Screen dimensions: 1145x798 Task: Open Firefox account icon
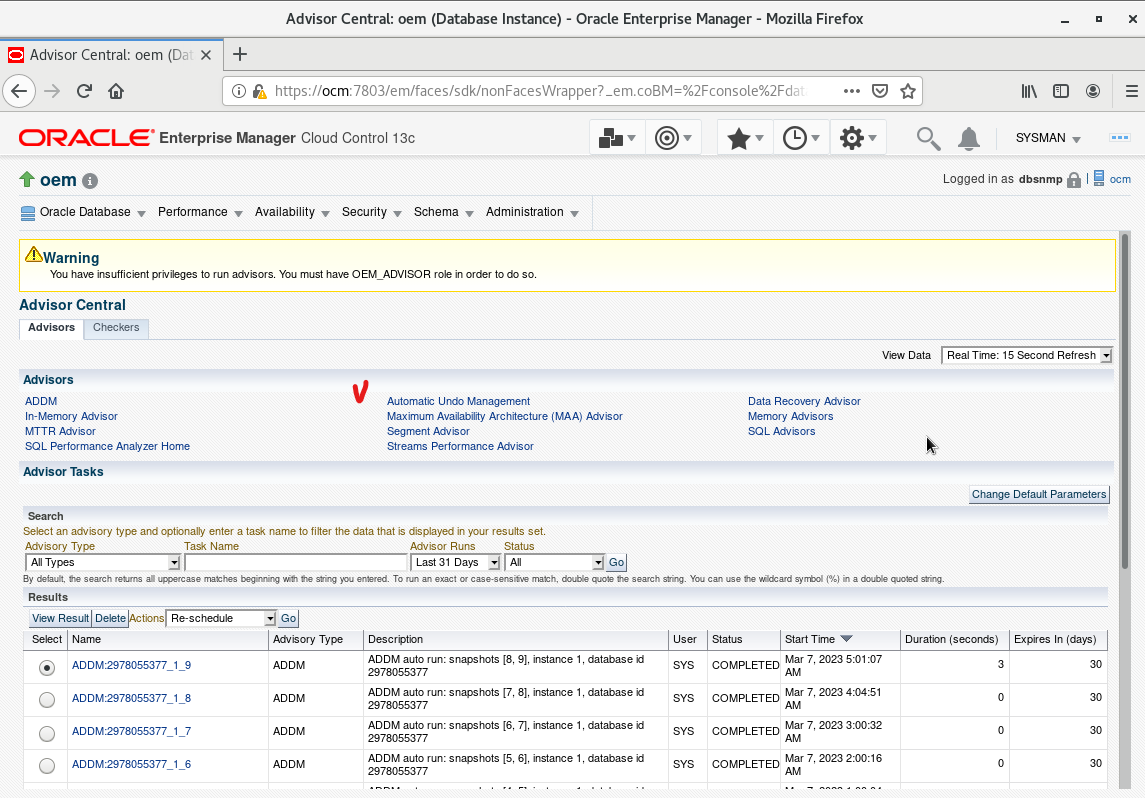pyautogui.click(x=1093, y=91)
